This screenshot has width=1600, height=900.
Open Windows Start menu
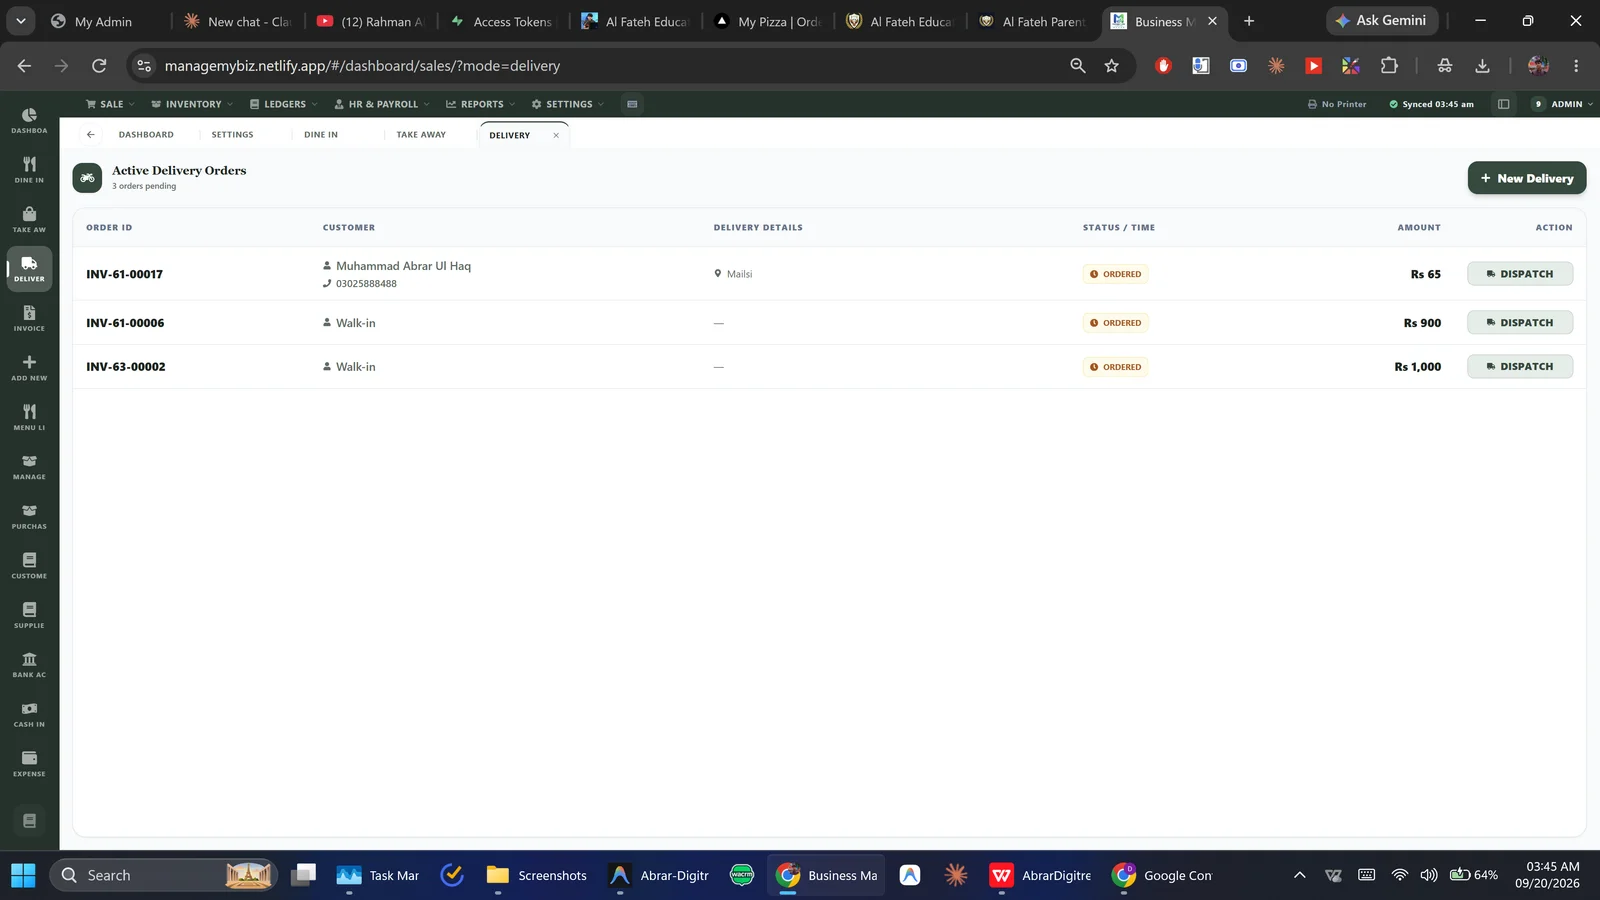(x=23, y=875)
